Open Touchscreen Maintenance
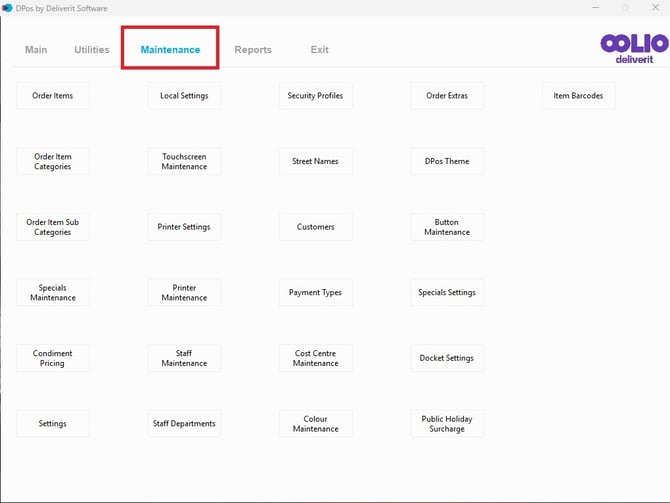Viewport: 670px width, 503px height. [184, 162]
